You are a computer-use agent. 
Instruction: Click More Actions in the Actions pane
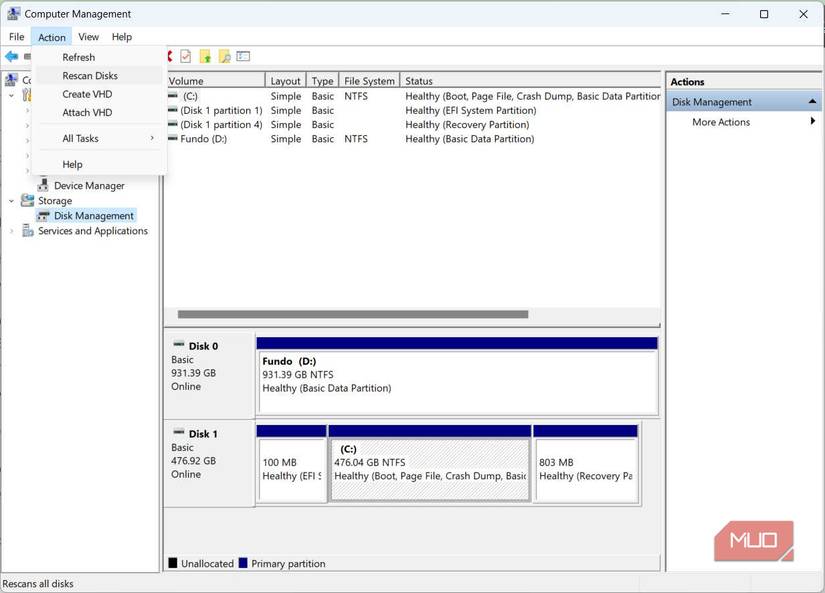pyautogui.click(x=721, y=122)
